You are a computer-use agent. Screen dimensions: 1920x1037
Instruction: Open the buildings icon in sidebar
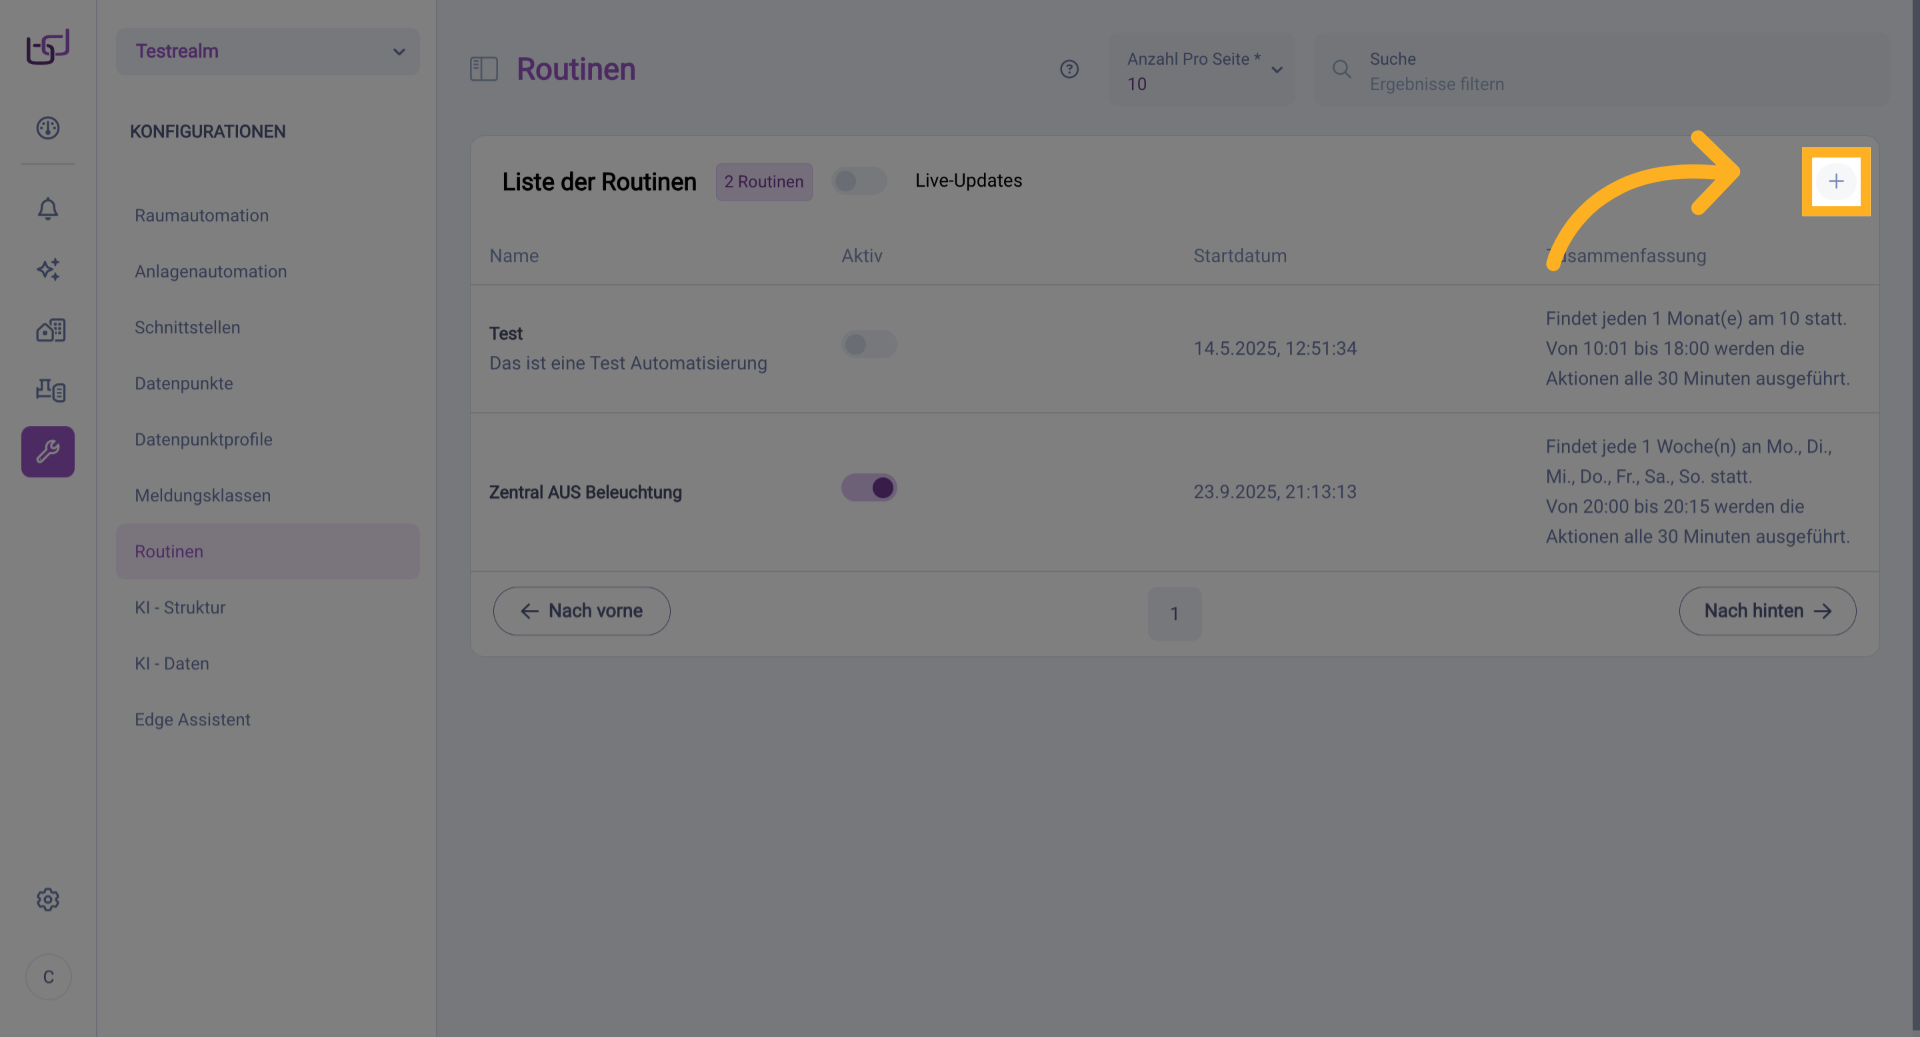(x=50, y=330)
